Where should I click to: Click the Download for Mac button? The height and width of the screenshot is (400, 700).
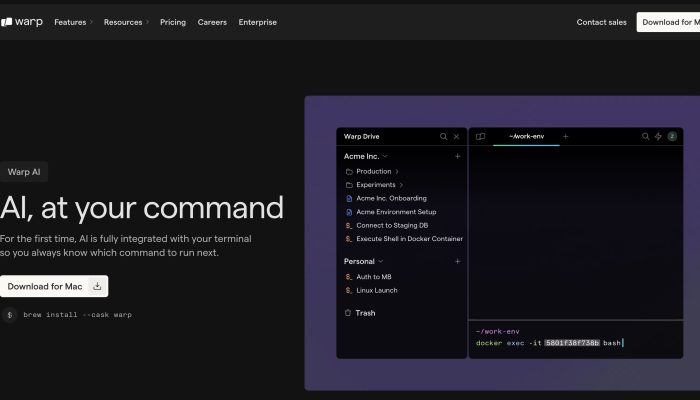[x=54, y=286]
